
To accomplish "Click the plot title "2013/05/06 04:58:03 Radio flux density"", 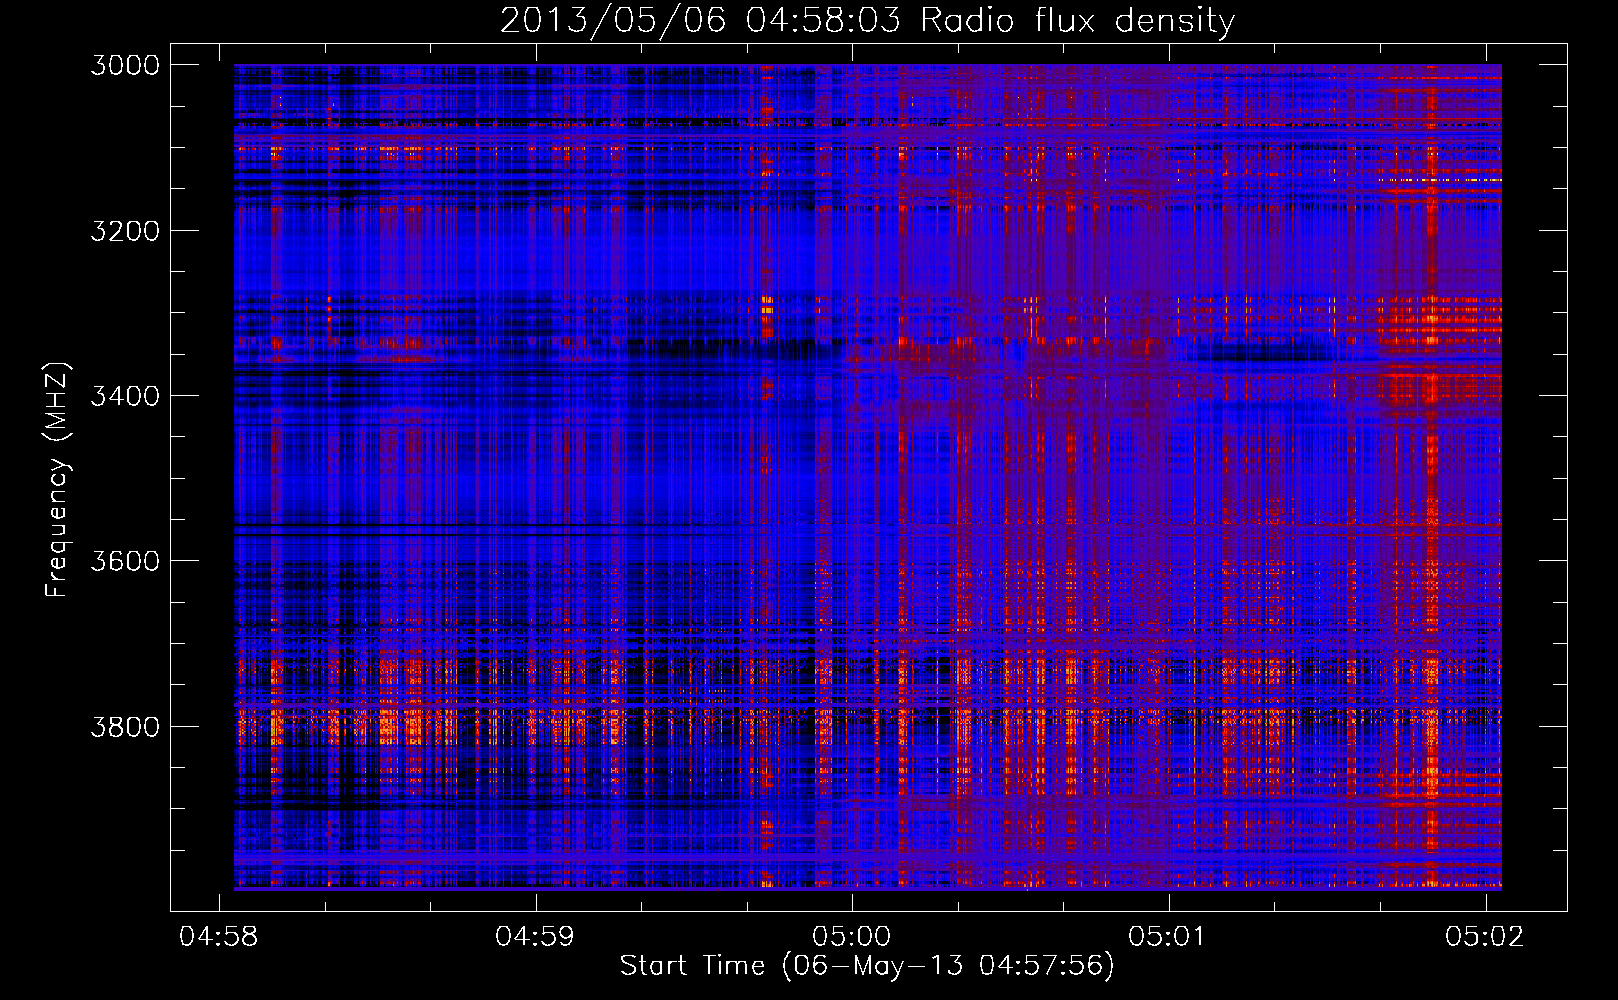I will point(867,21).
